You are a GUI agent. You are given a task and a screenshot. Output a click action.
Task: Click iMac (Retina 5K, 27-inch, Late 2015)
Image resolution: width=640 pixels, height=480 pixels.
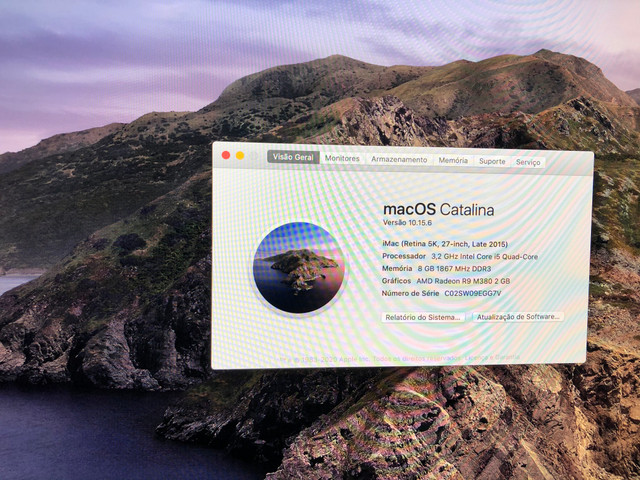[445, 244]
